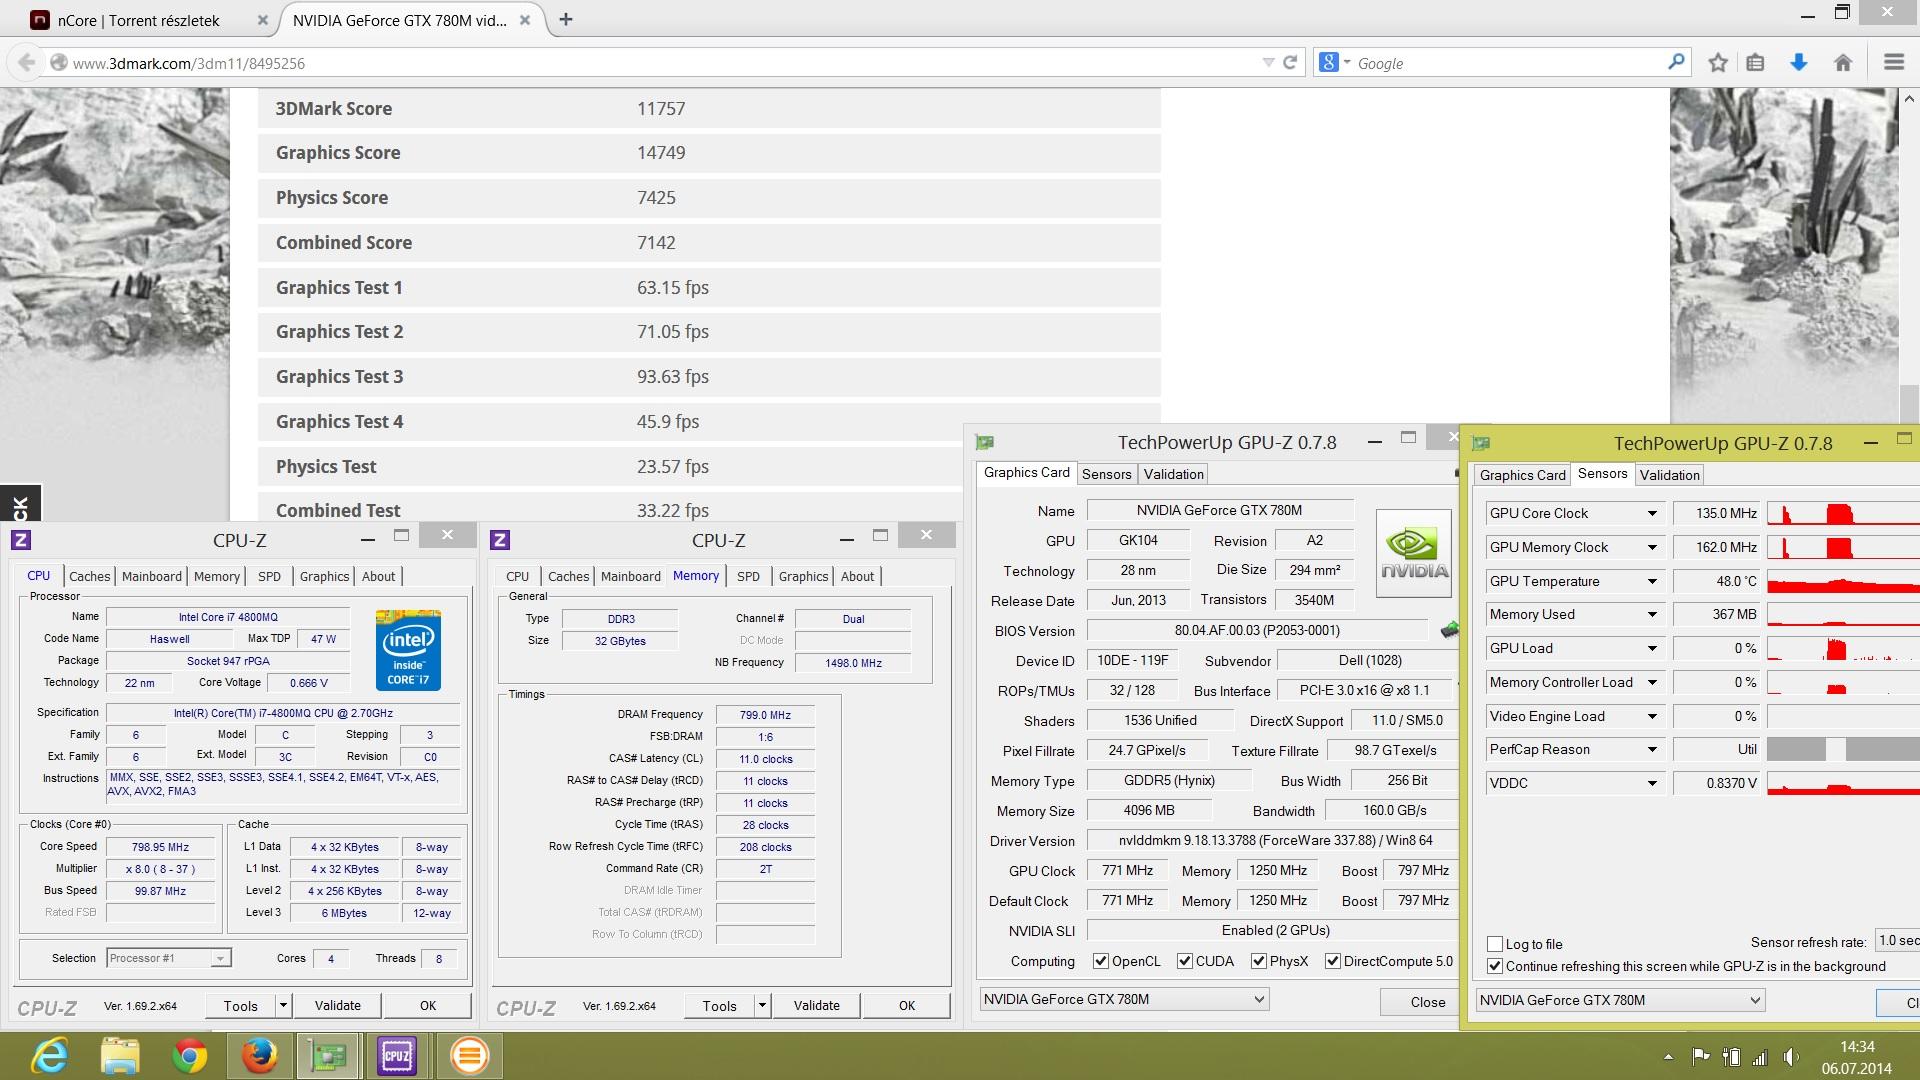Click the Firefox bookmark star icon
Viewport: 1920px width, 1080px height.
pyautogui.click(x=1718, y=63)
